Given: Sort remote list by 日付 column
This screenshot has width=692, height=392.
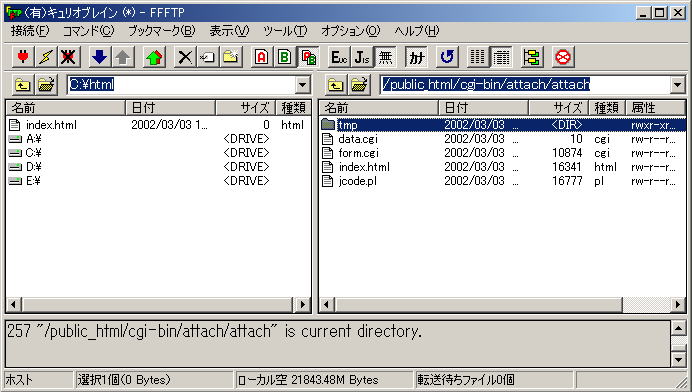Looking at the screenshot, I should click(484, 107).
